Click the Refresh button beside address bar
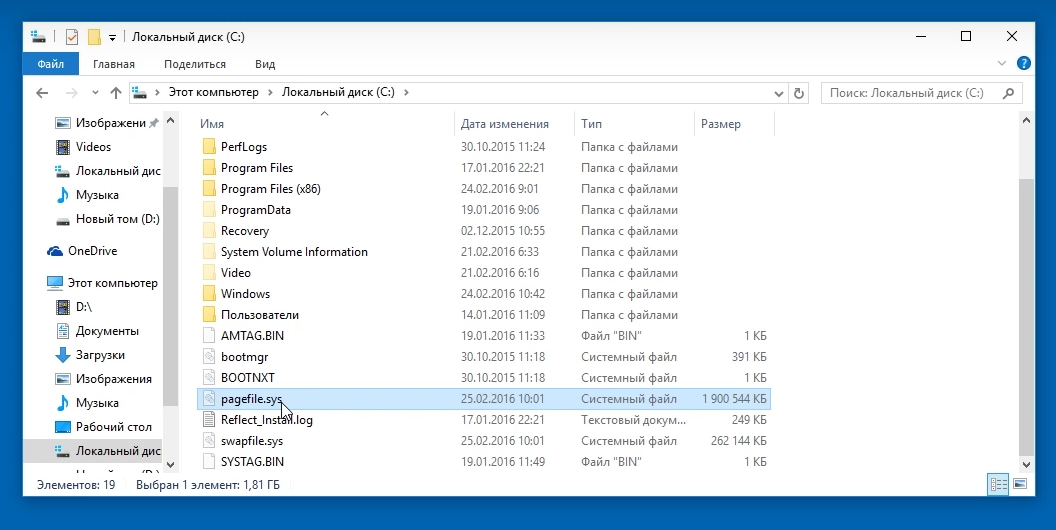Screen dimensions: 1056x530 pos(798,93)
